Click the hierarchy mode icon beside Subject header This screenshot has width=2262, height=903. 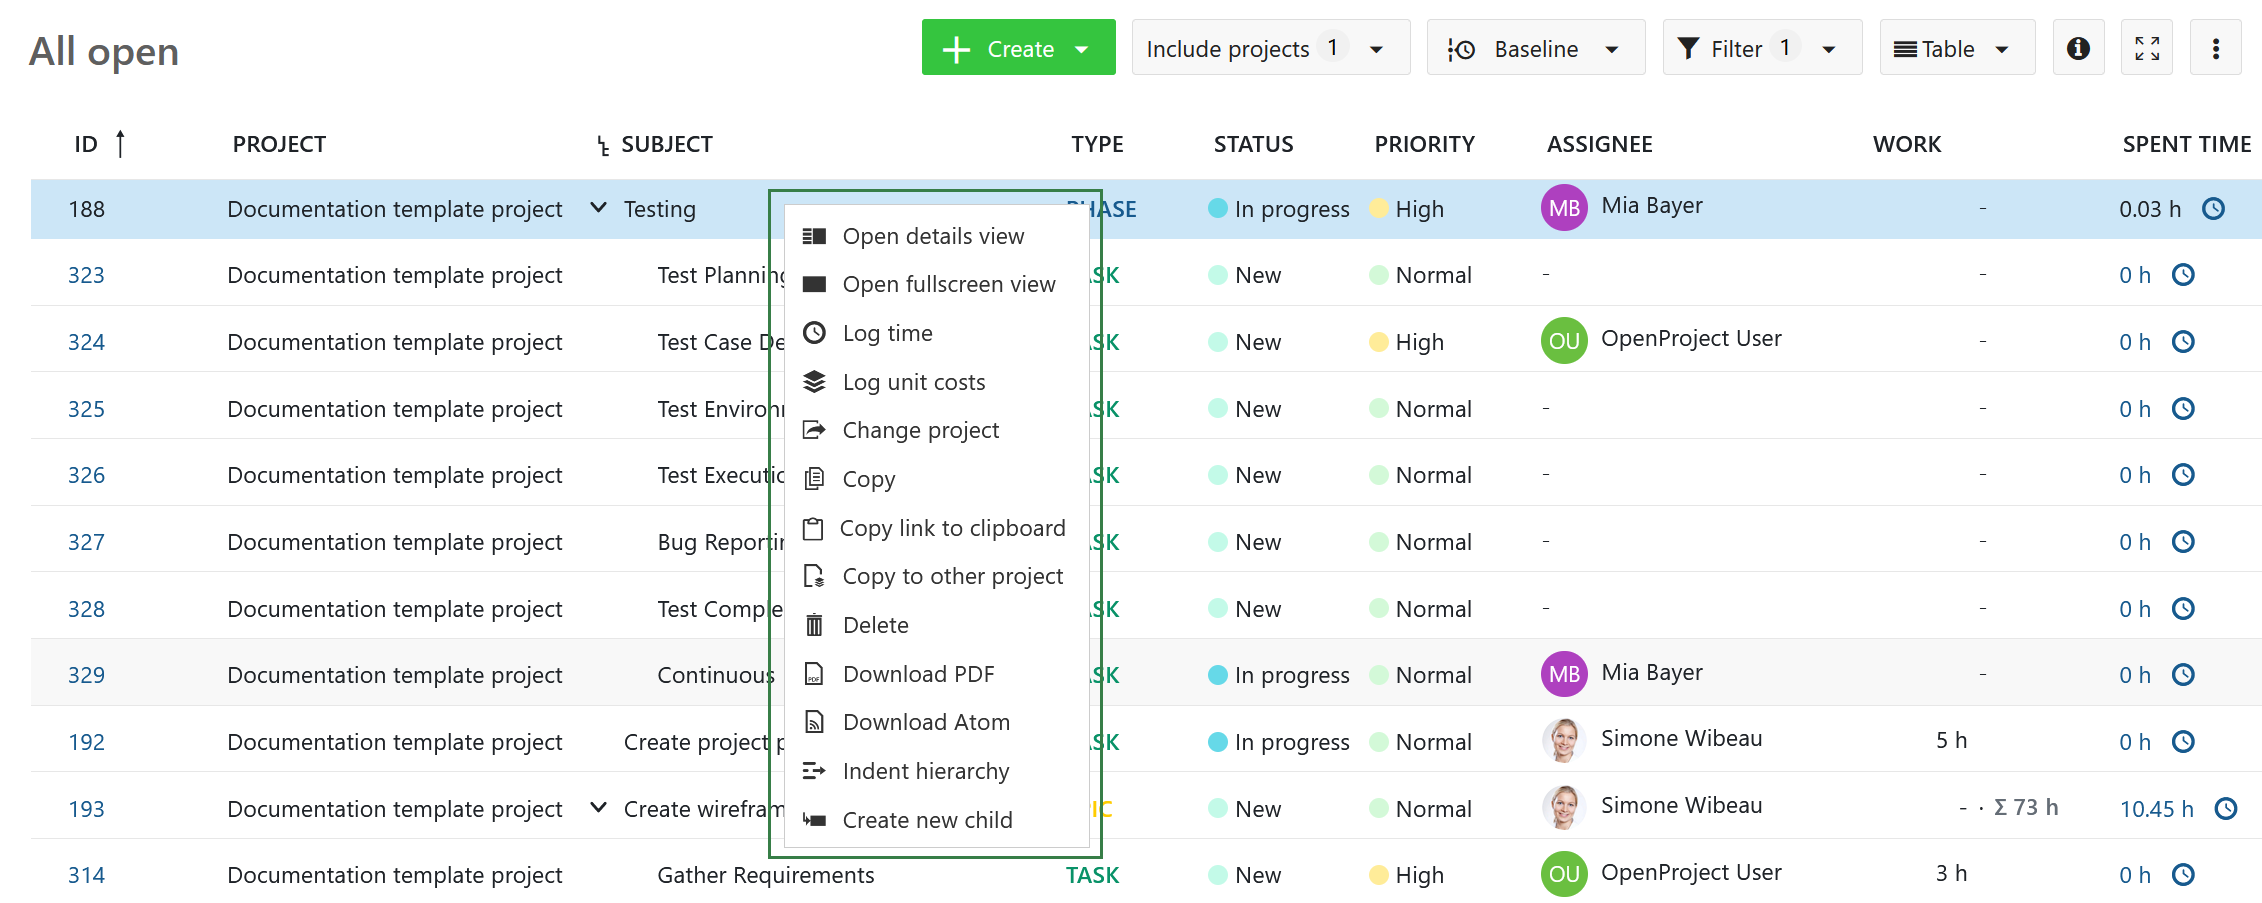[x=603, y=146]
